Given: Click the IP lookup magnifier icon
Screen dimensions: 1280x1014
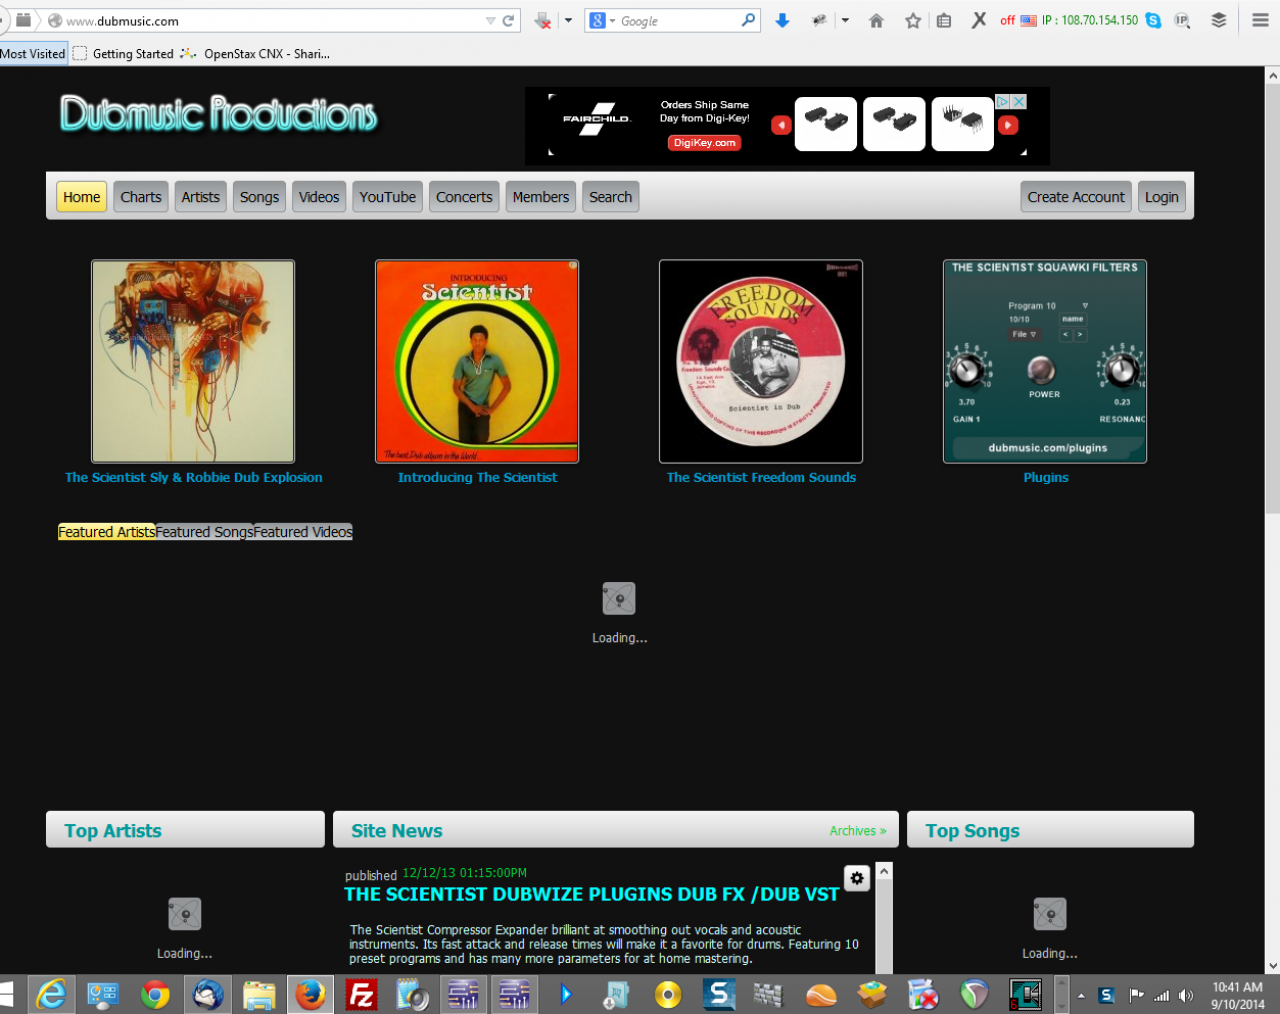Looking at the screenshot, I should click(1183, 20).
